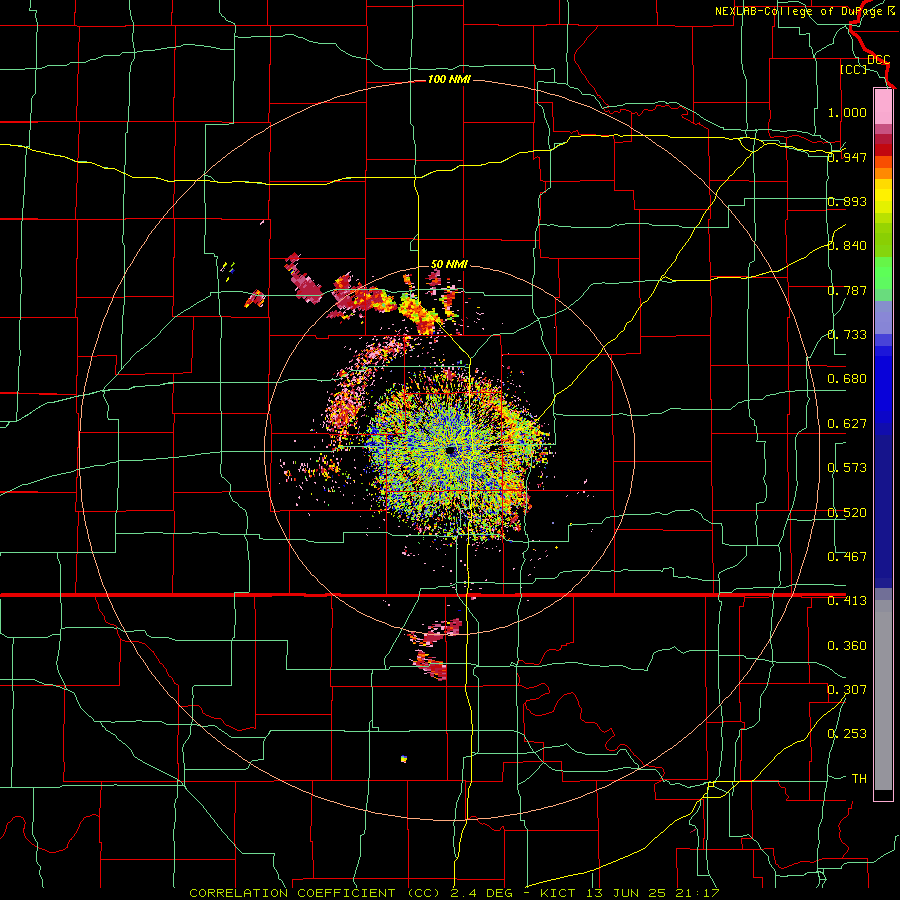Screen dimensions: 900x900
Task: Click the DCC label above the color scale
Action: [878, 60]
